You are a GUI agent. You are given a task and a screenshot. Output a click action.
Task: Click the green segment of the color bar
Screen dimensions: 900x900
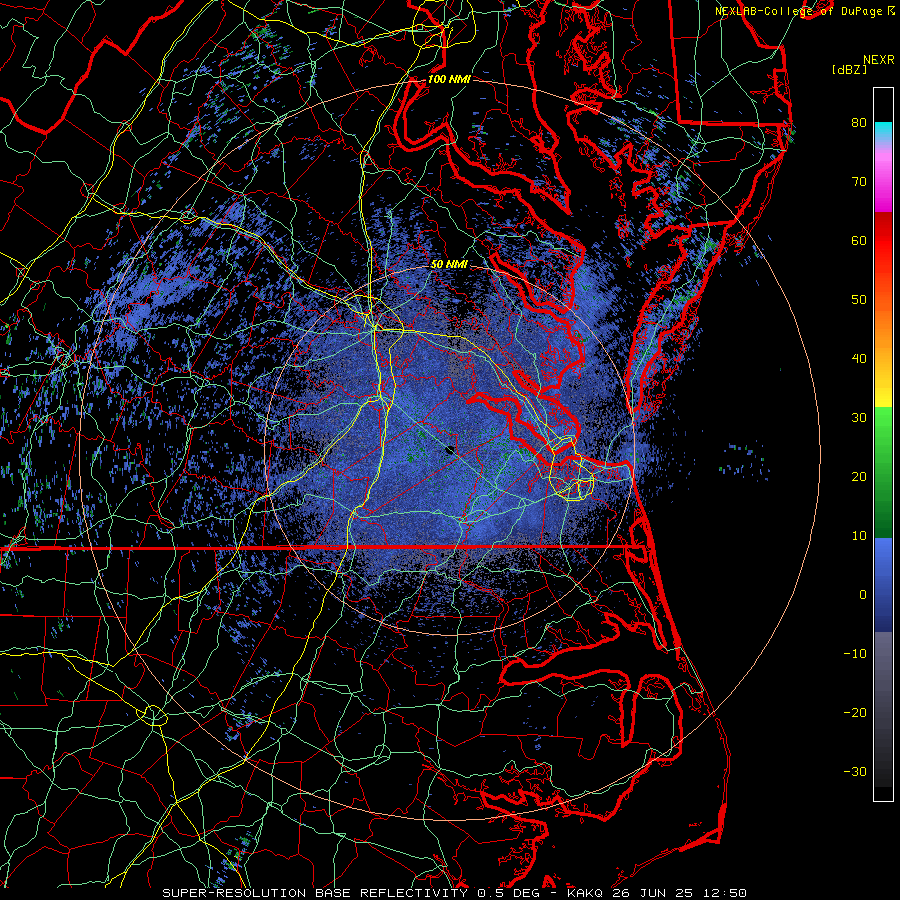(883, 472)
